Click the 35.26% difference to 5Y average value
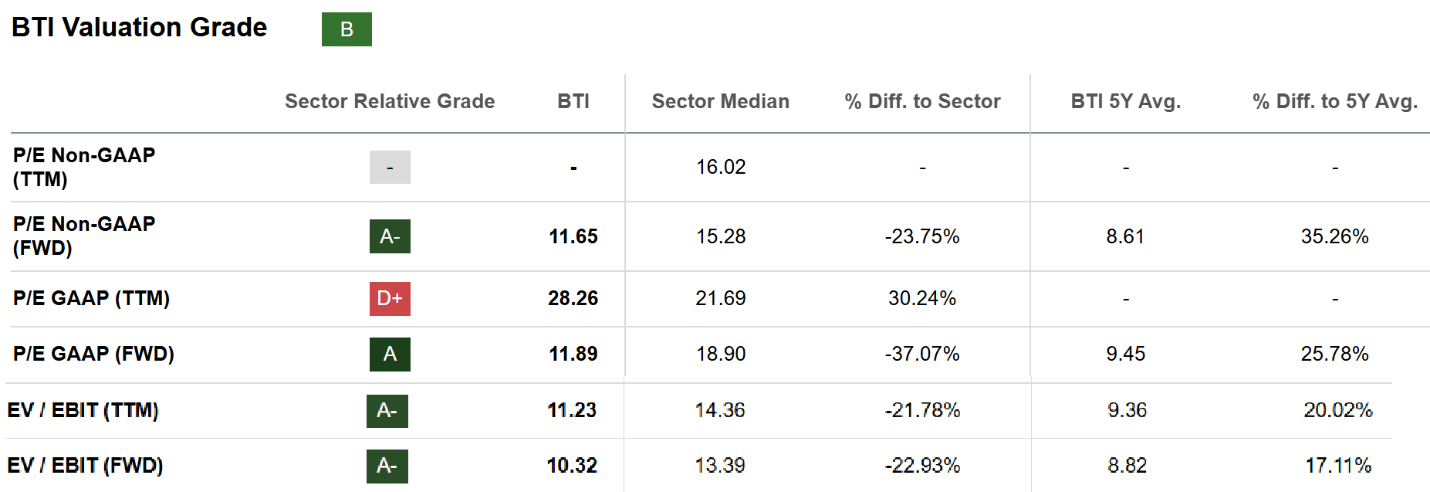The width and height of the screenshot is (1430, 492). [x=1335, y=236]
